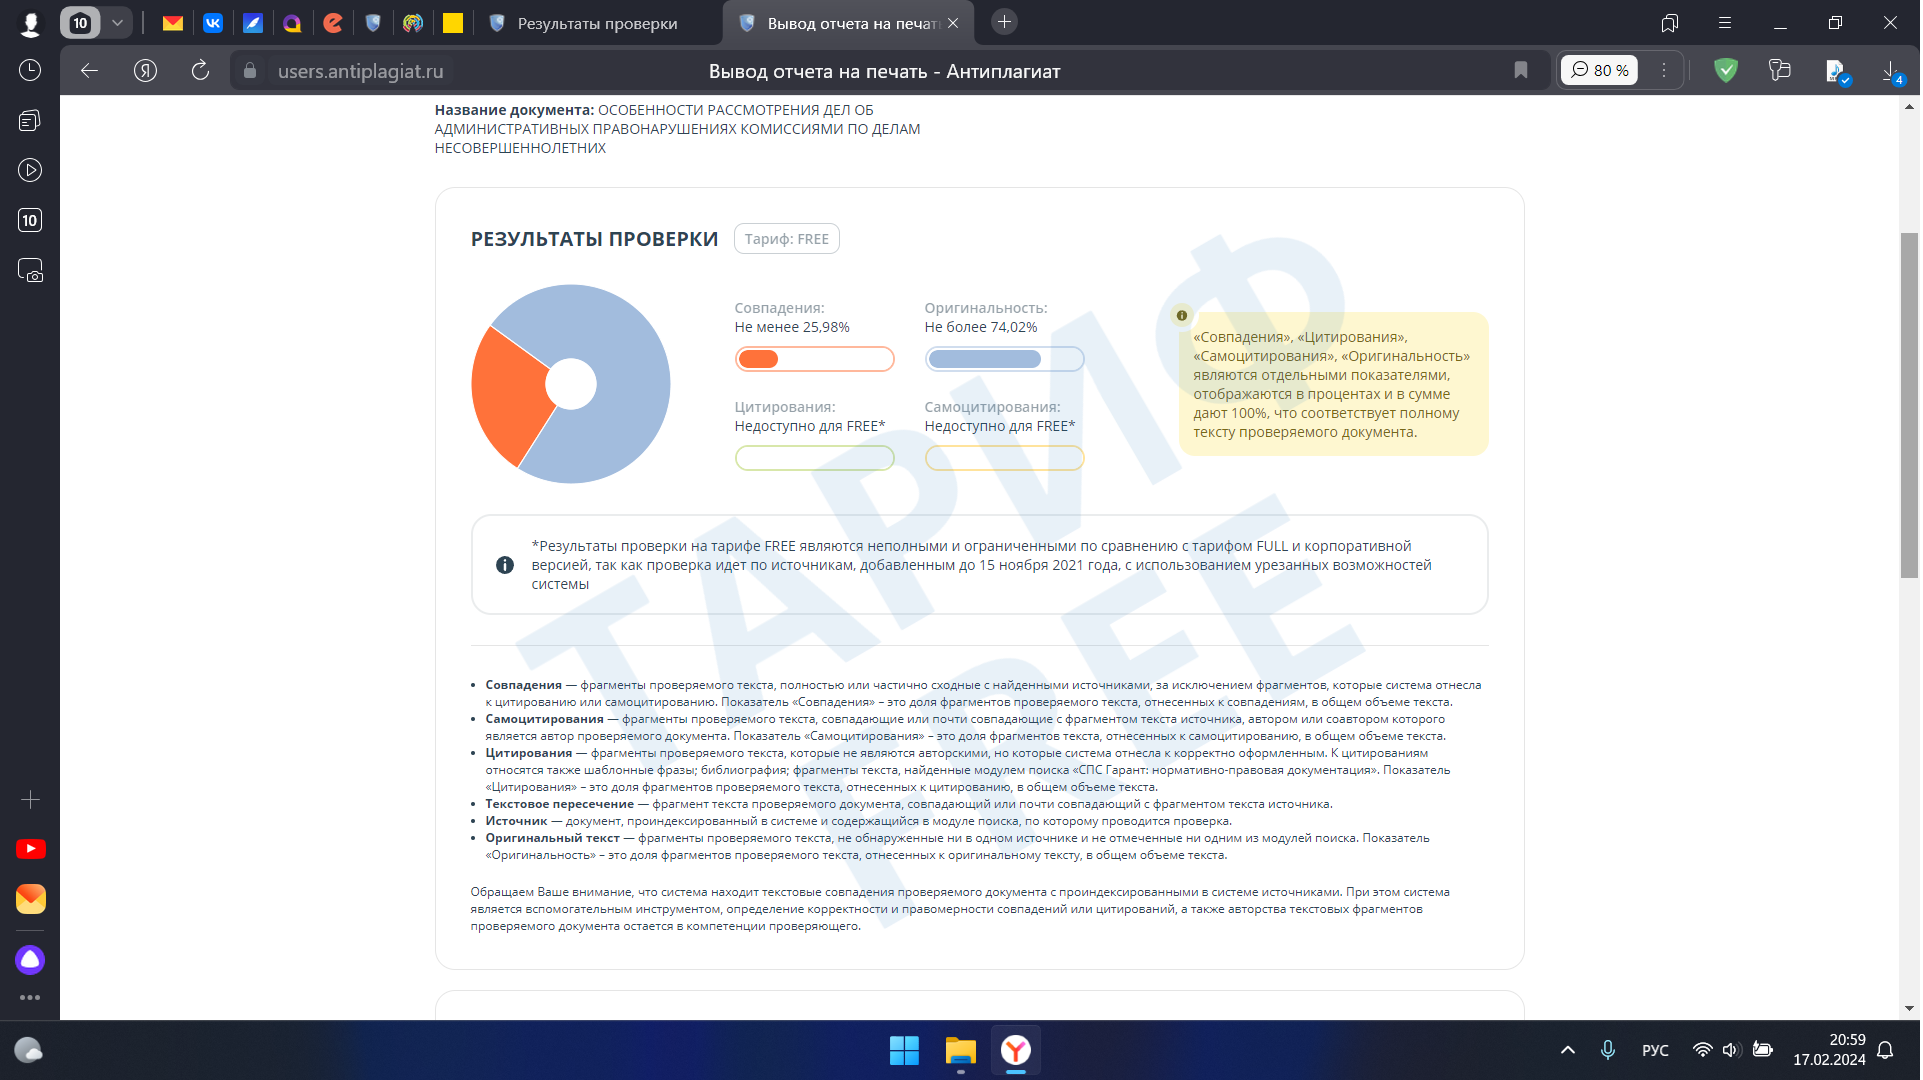This screenshot has width=1923, height=1080.
Task: Expand hidden system tray icons chevron
Action: pyautogui.click(x=1567, y=1050)
